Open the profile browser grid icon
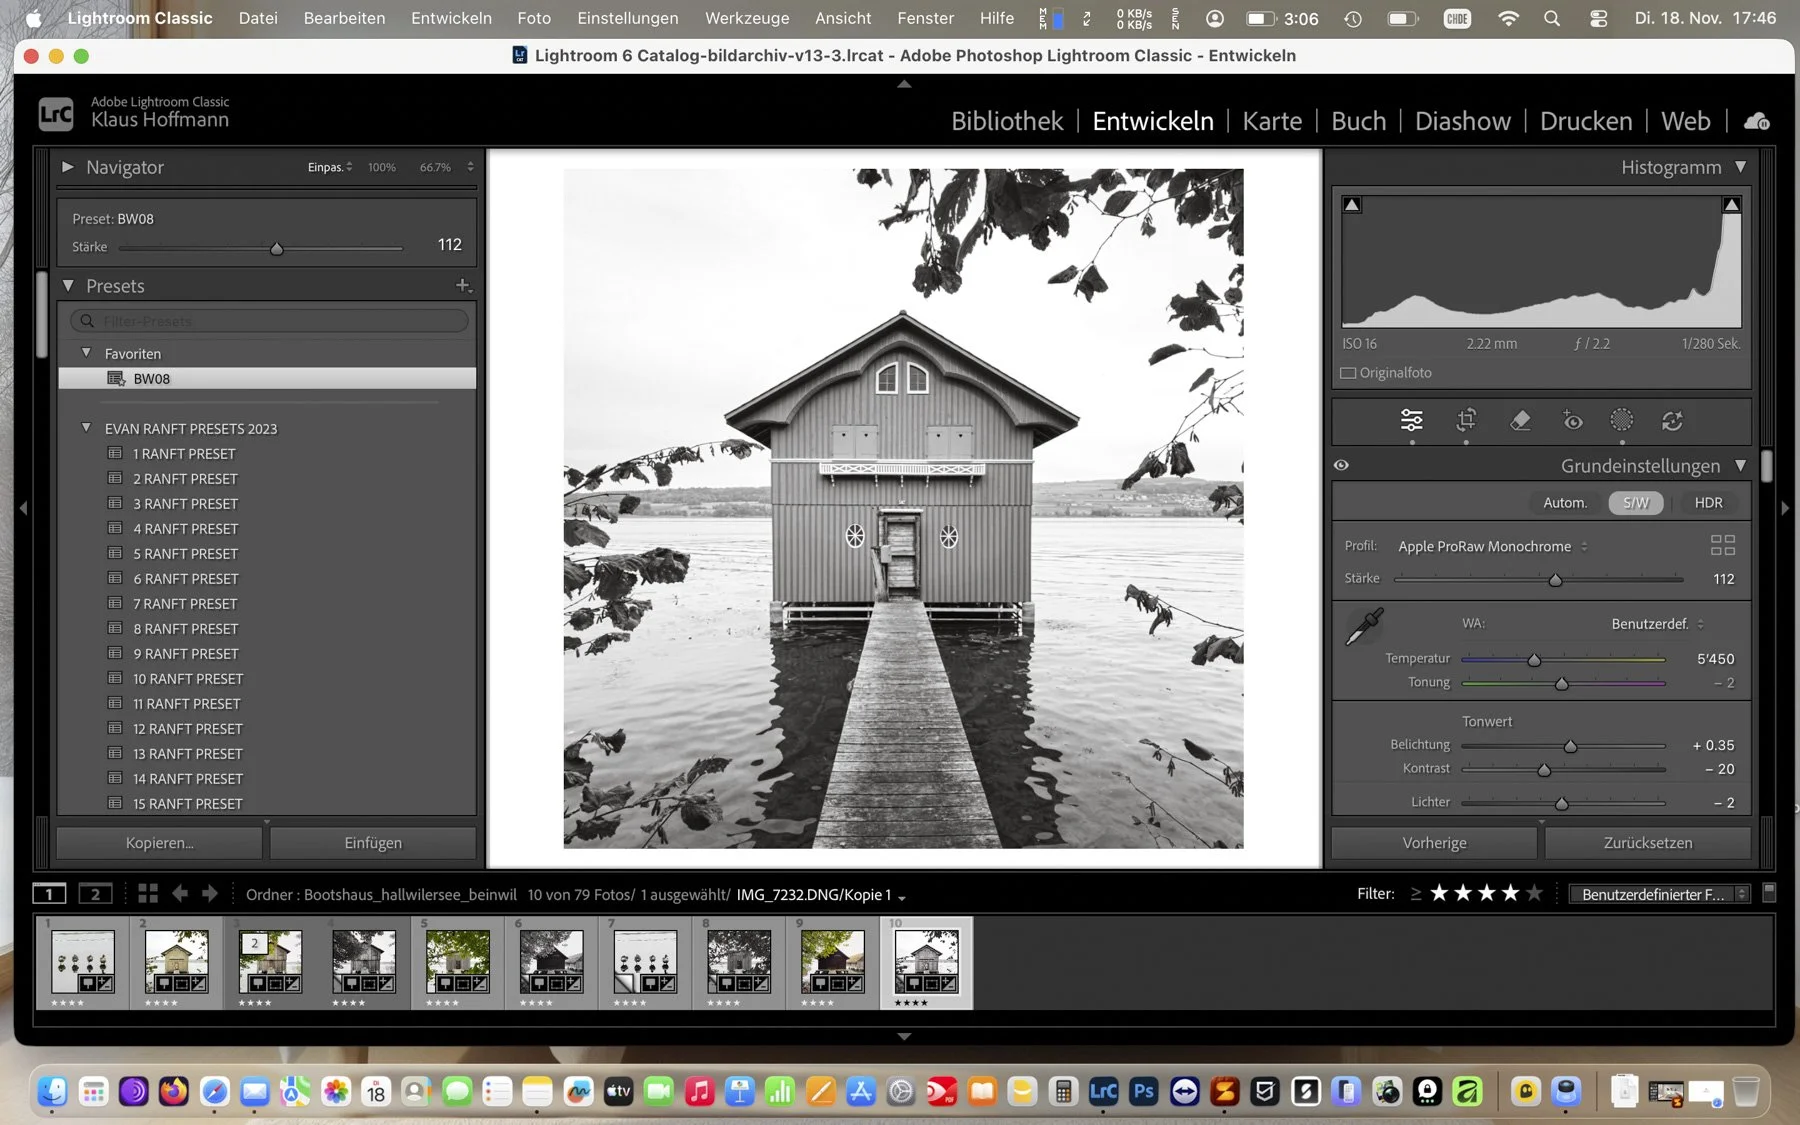1800x1125 pixels. 1722,545
